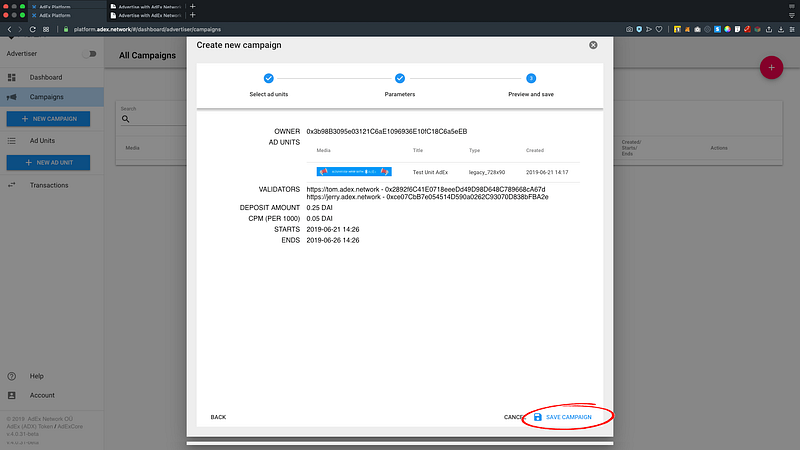
Task: Click the owner address 0x3b98B3095e…
Action: pos(387,132)
